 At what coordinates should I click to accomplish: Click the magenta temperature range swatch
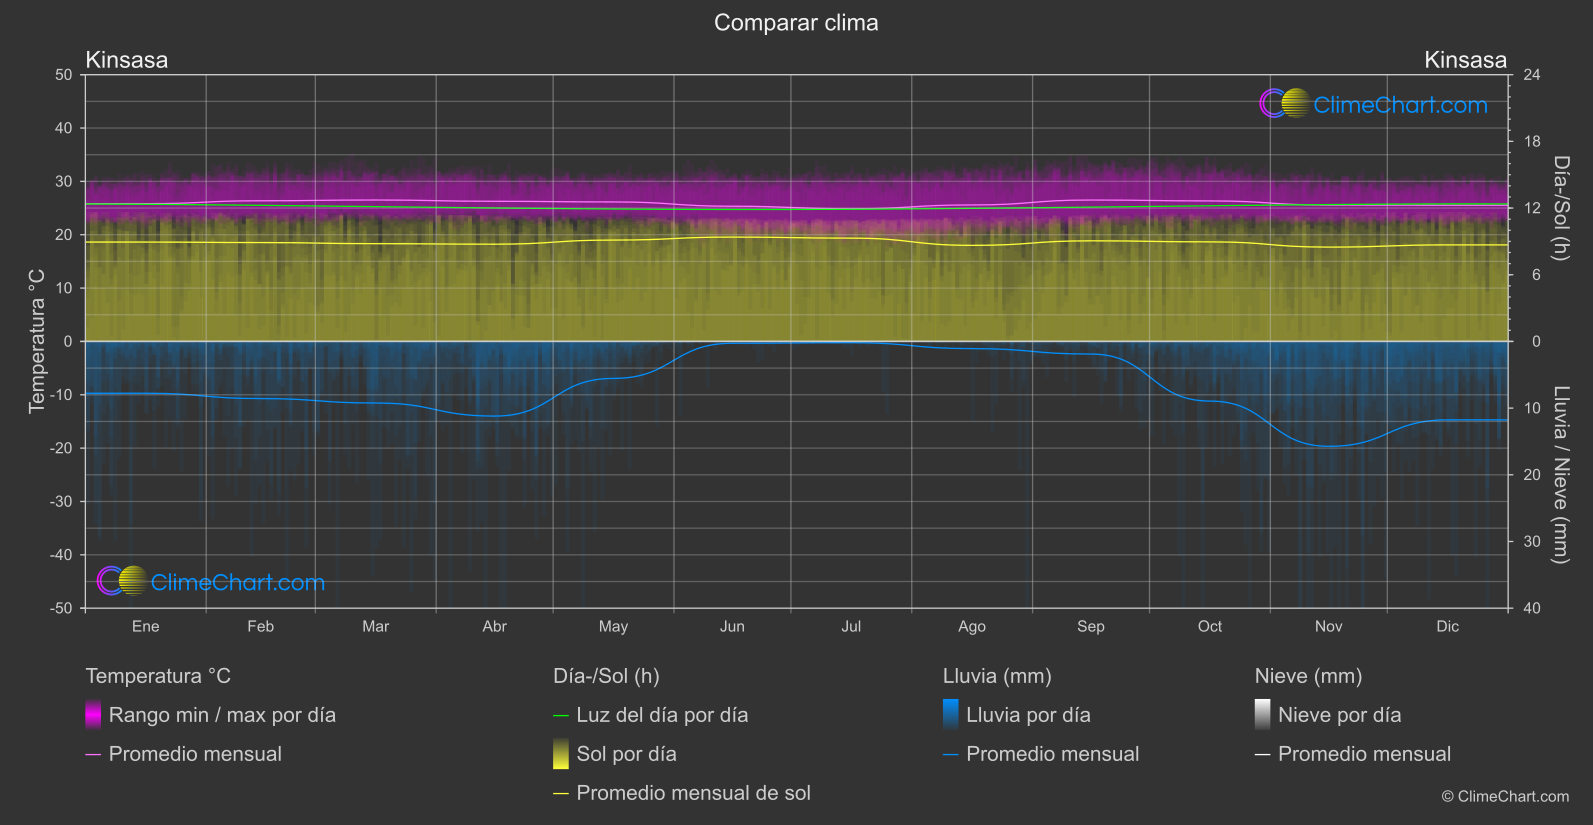[x=93, y=715]
